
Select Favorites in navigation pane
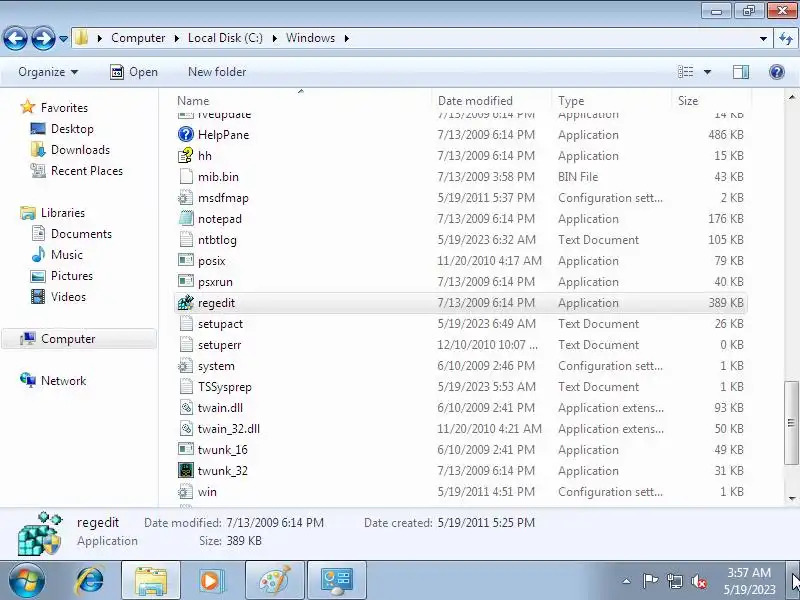64,108
